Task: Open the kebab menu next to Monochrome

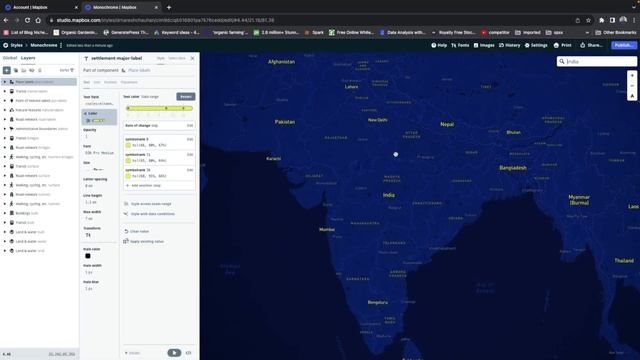Action: 61,45
